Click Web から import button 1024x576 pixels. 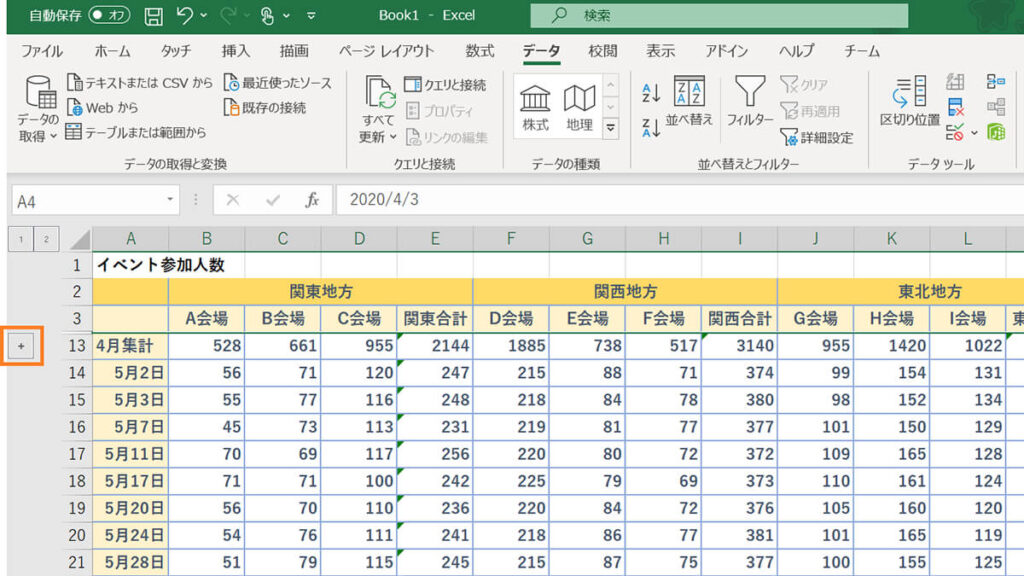coord(102,108)
